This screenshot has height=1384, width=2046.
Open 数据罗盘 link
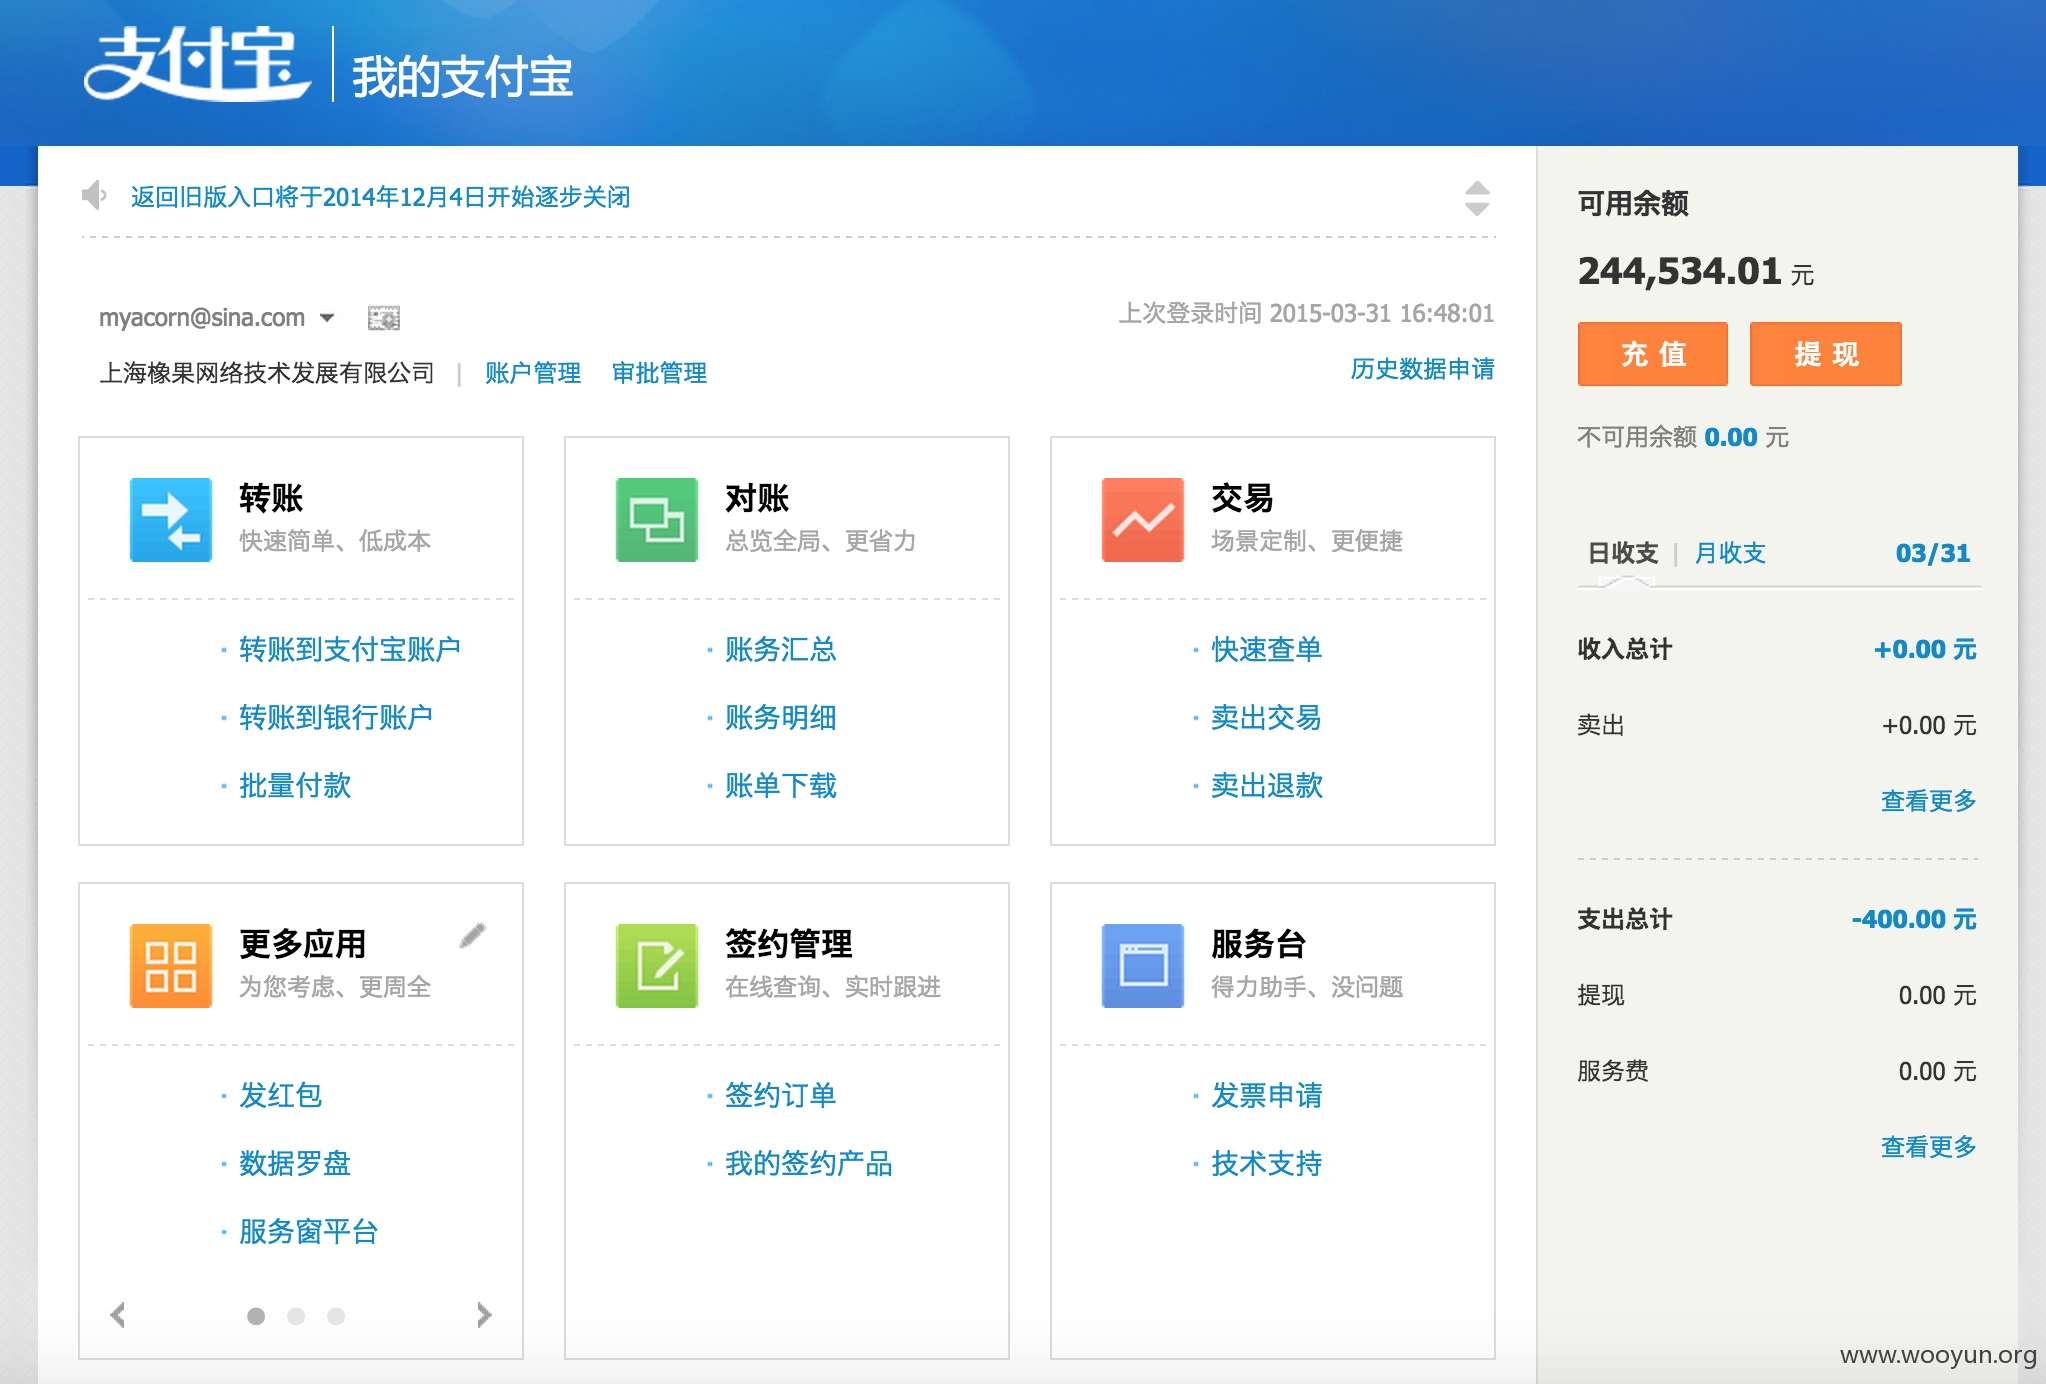point(295,1164)
